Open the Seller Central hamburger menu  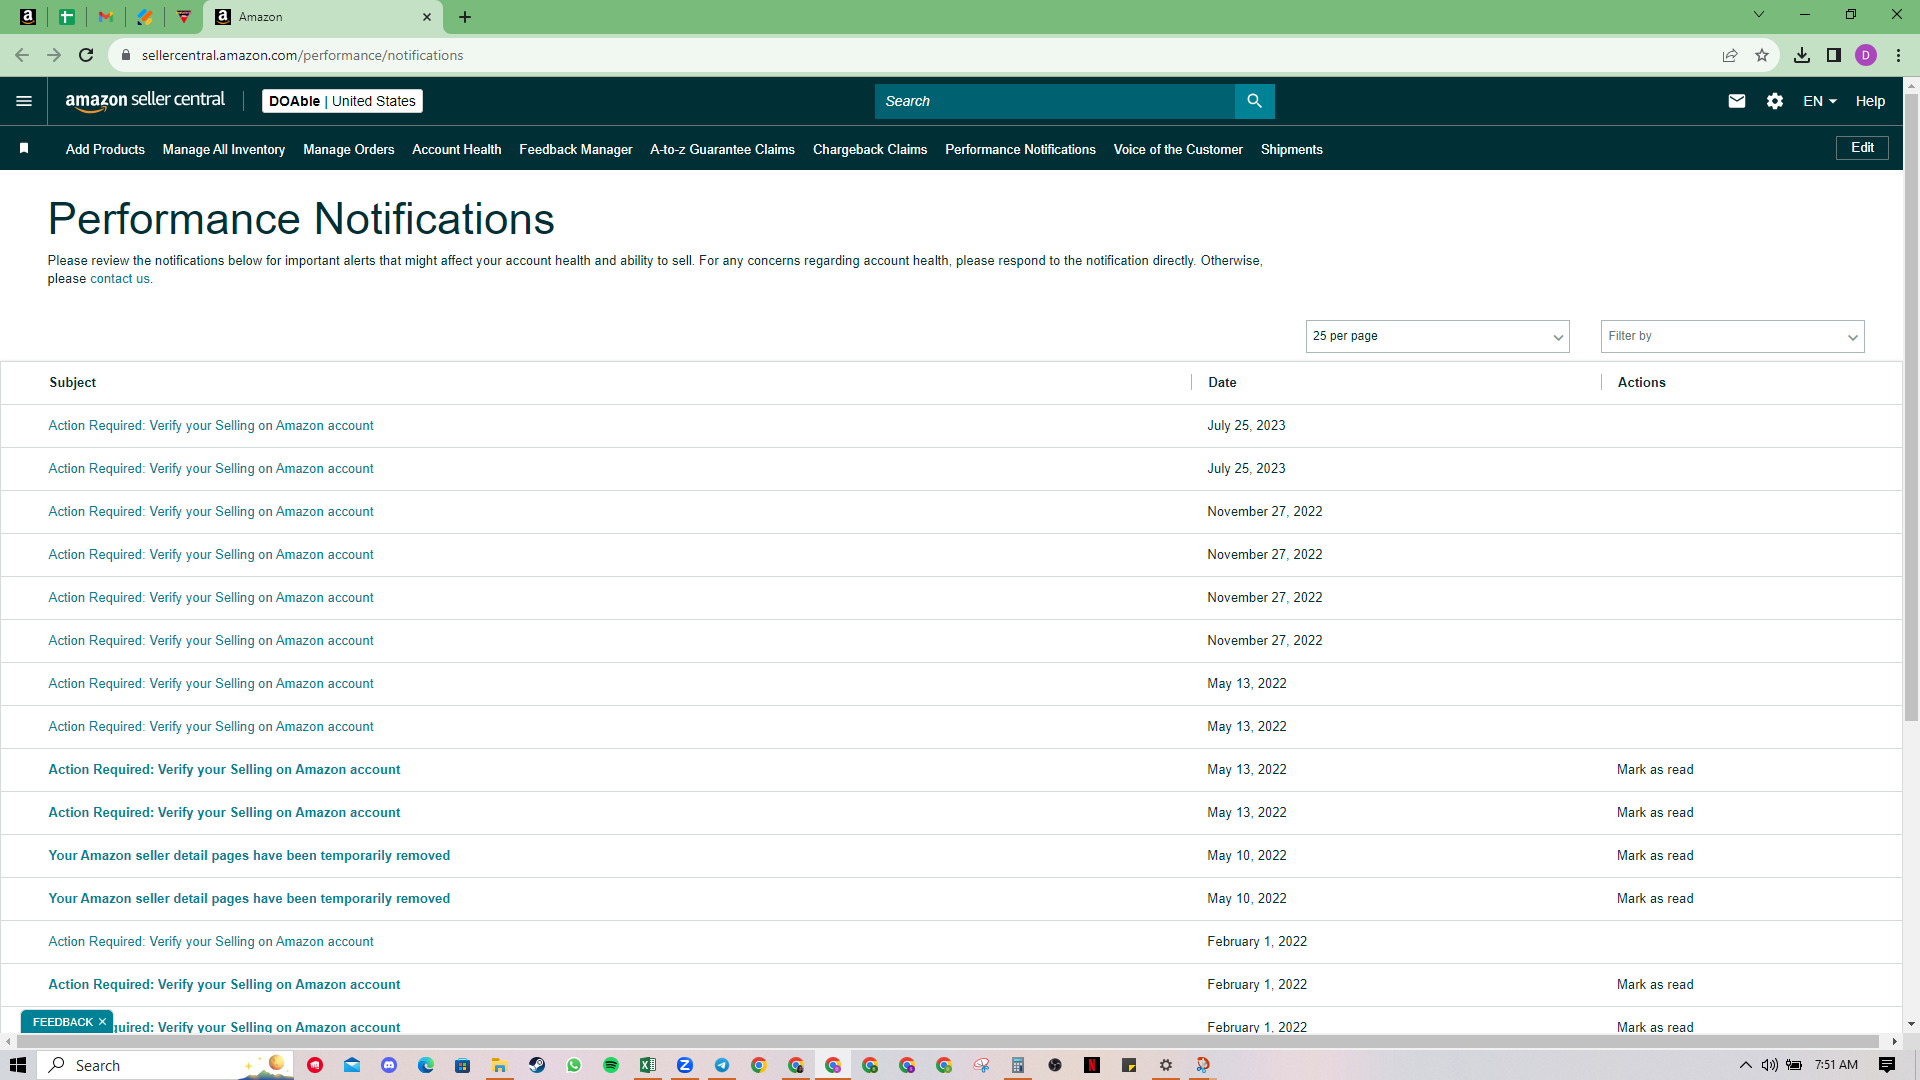(24, 101)
